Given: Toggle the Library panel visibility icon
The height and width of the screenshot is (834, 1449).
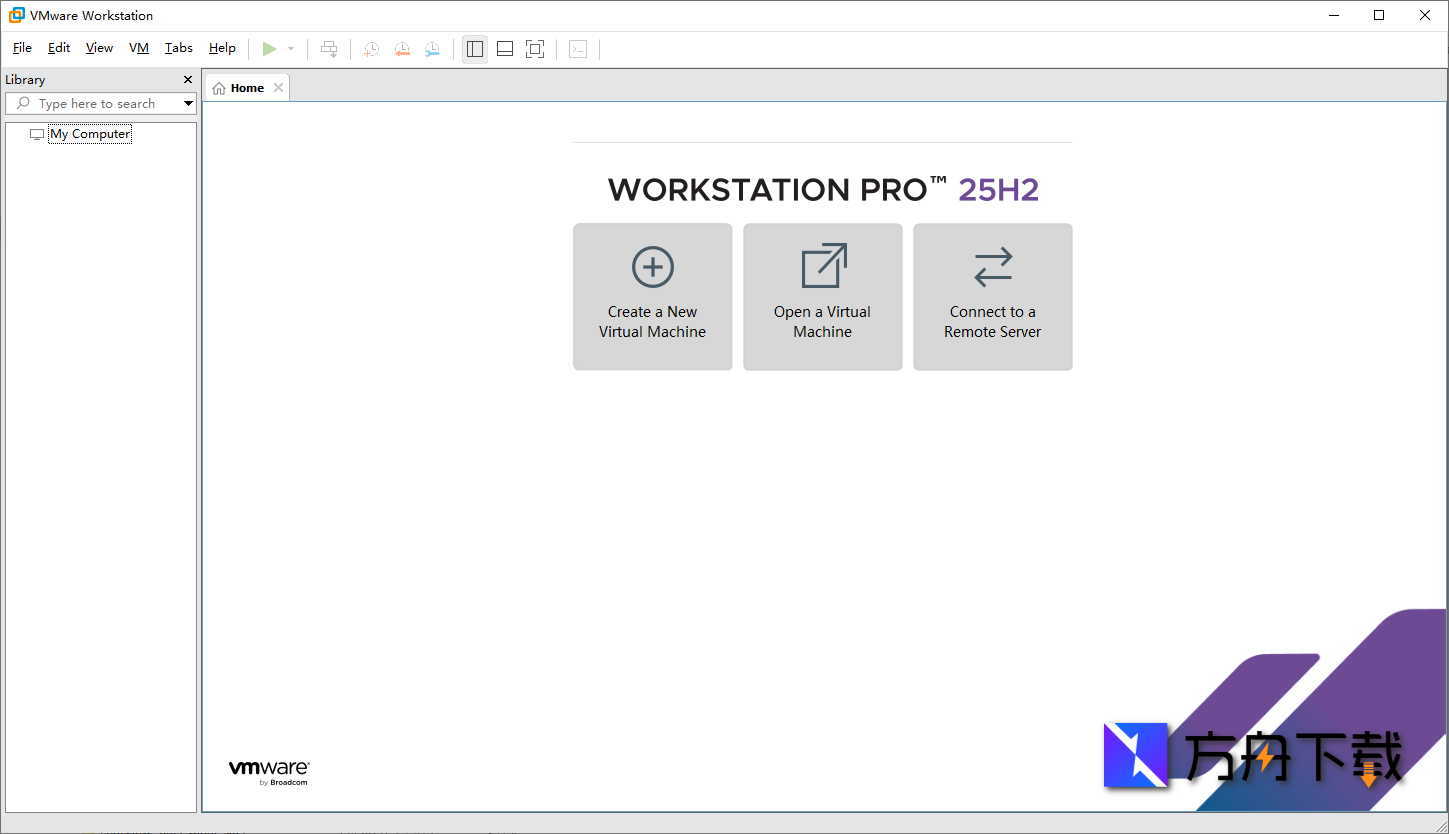Looking at the screenshot, I should pos(475,48).
